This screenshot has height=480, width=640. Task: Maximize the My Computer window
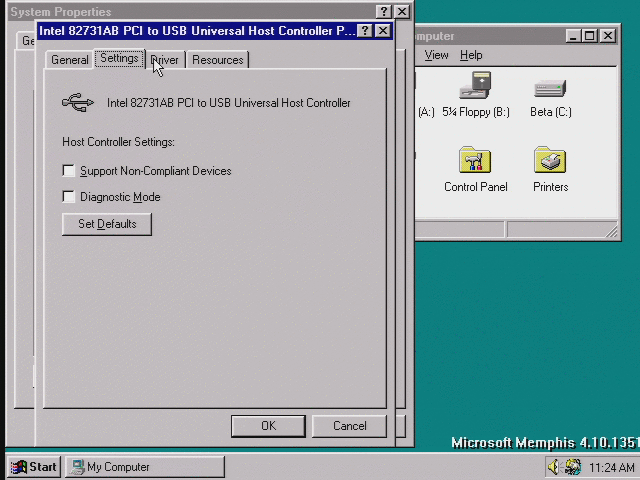589,36
